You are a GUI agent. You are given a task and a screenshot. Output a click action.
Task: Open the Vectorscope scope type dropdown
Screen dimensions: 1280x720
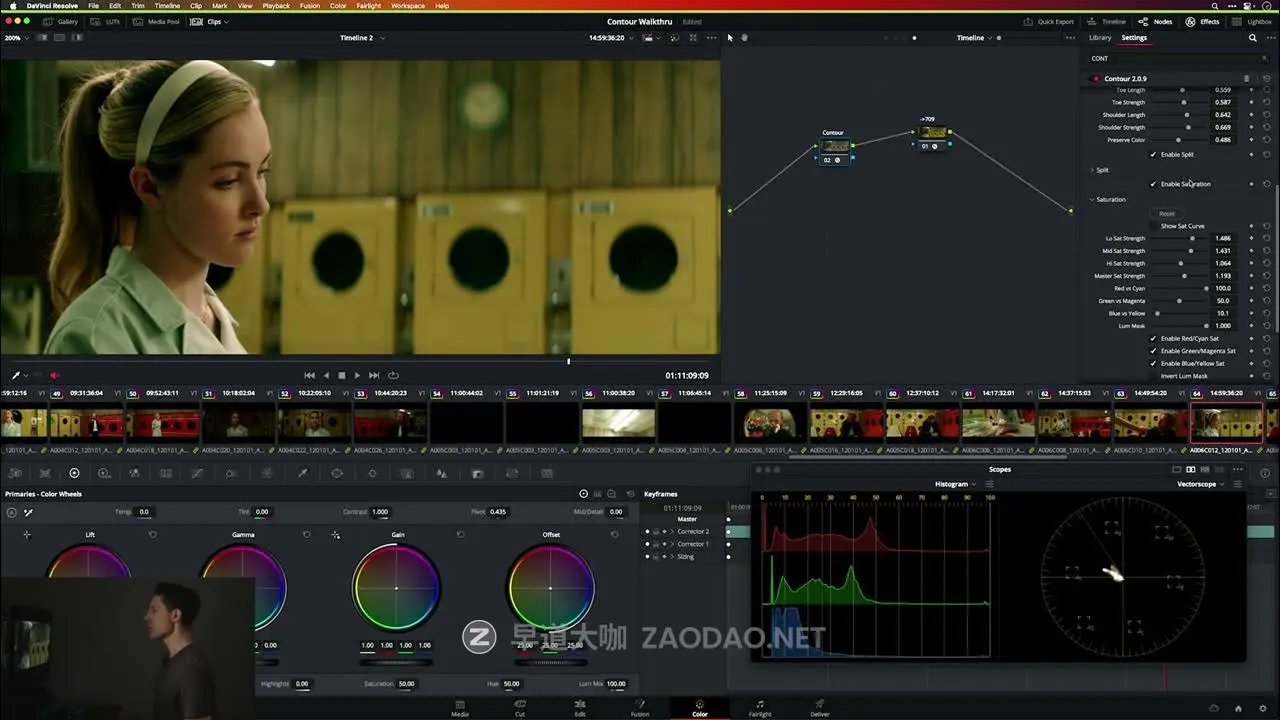click(1202, 484)
